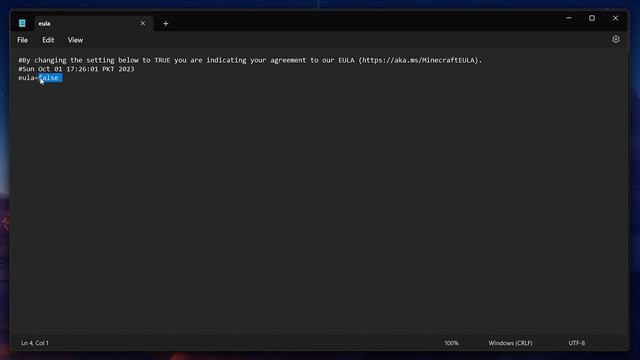
Task: Click the highlighted word false
Action: tap(50, 78)
